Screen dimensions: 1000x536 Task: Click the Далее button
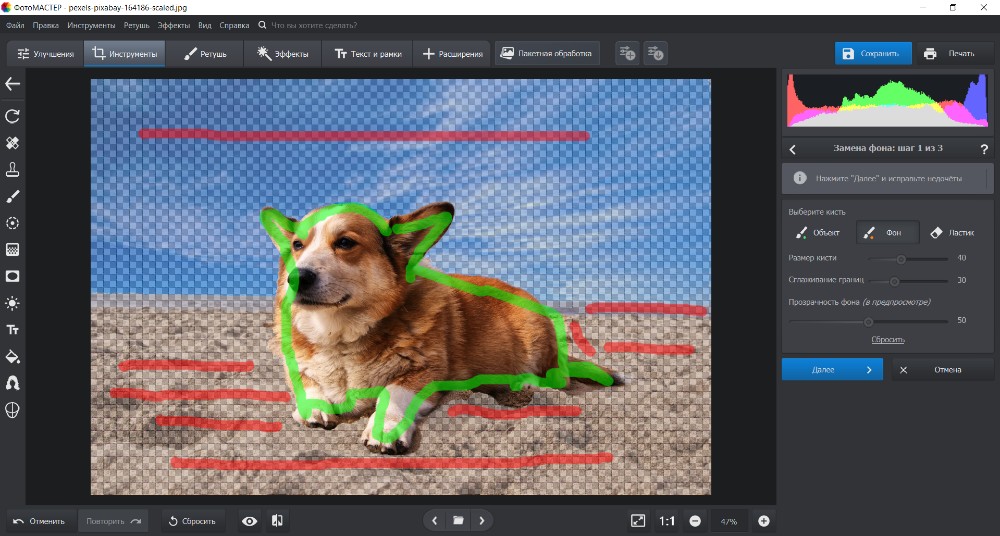(832, 369)
